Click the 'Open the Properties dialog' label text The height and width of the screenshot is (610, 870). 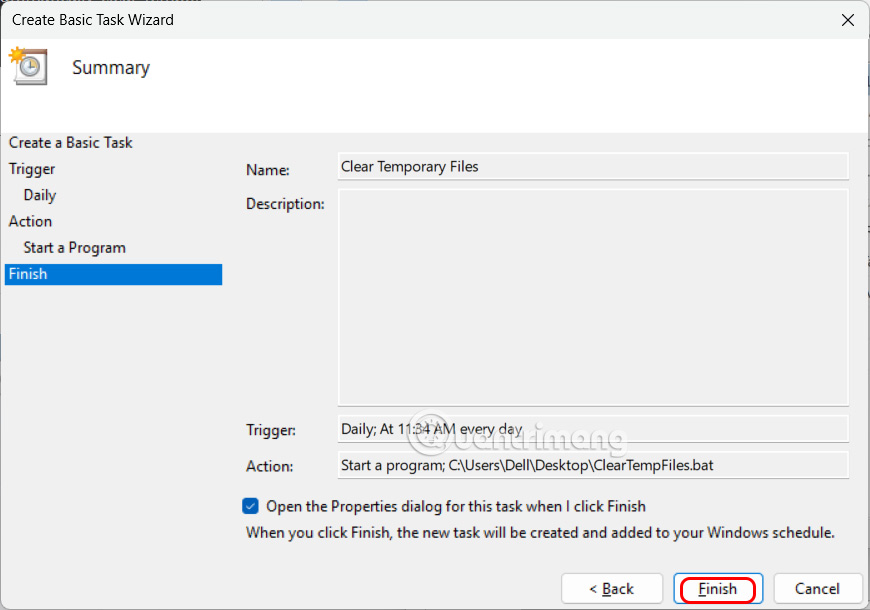[456, 506]
